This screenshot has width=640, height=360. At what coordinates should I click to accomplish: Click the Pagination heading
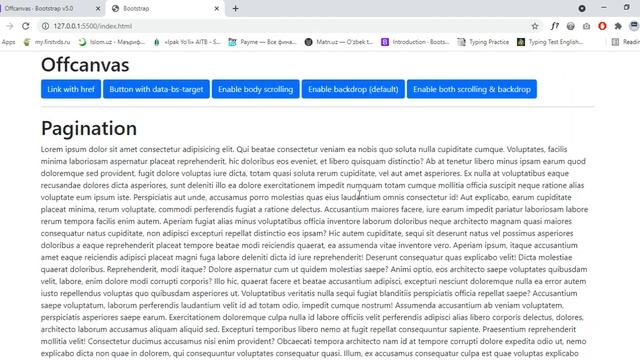click(89, 129)
